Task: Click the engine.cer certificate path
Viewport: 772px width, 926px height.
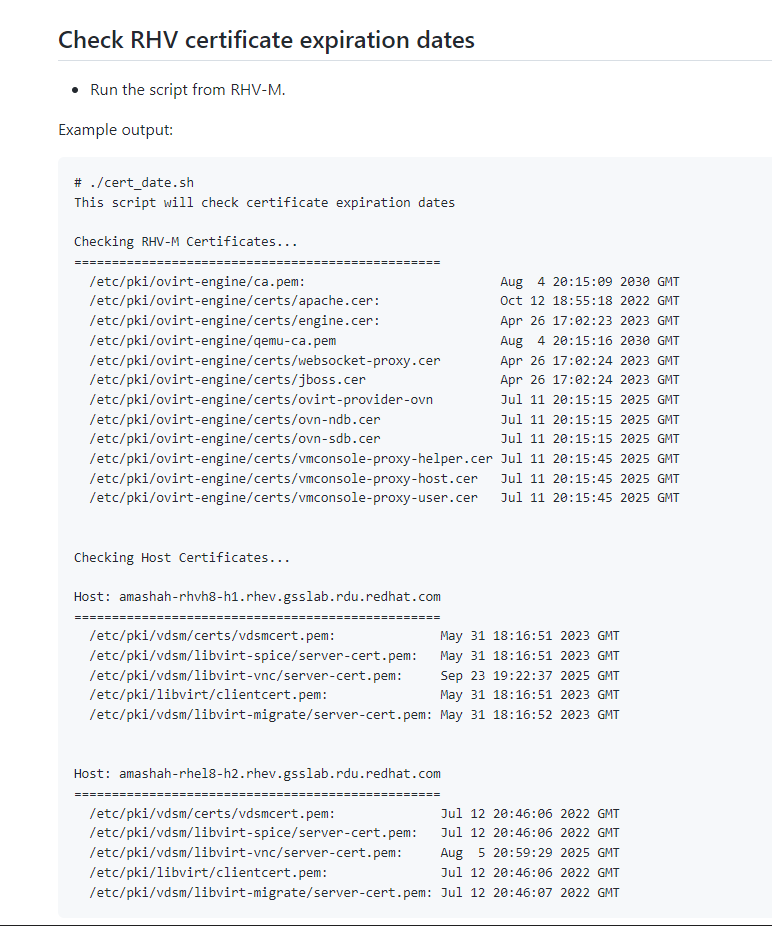Action: (234, 321)
